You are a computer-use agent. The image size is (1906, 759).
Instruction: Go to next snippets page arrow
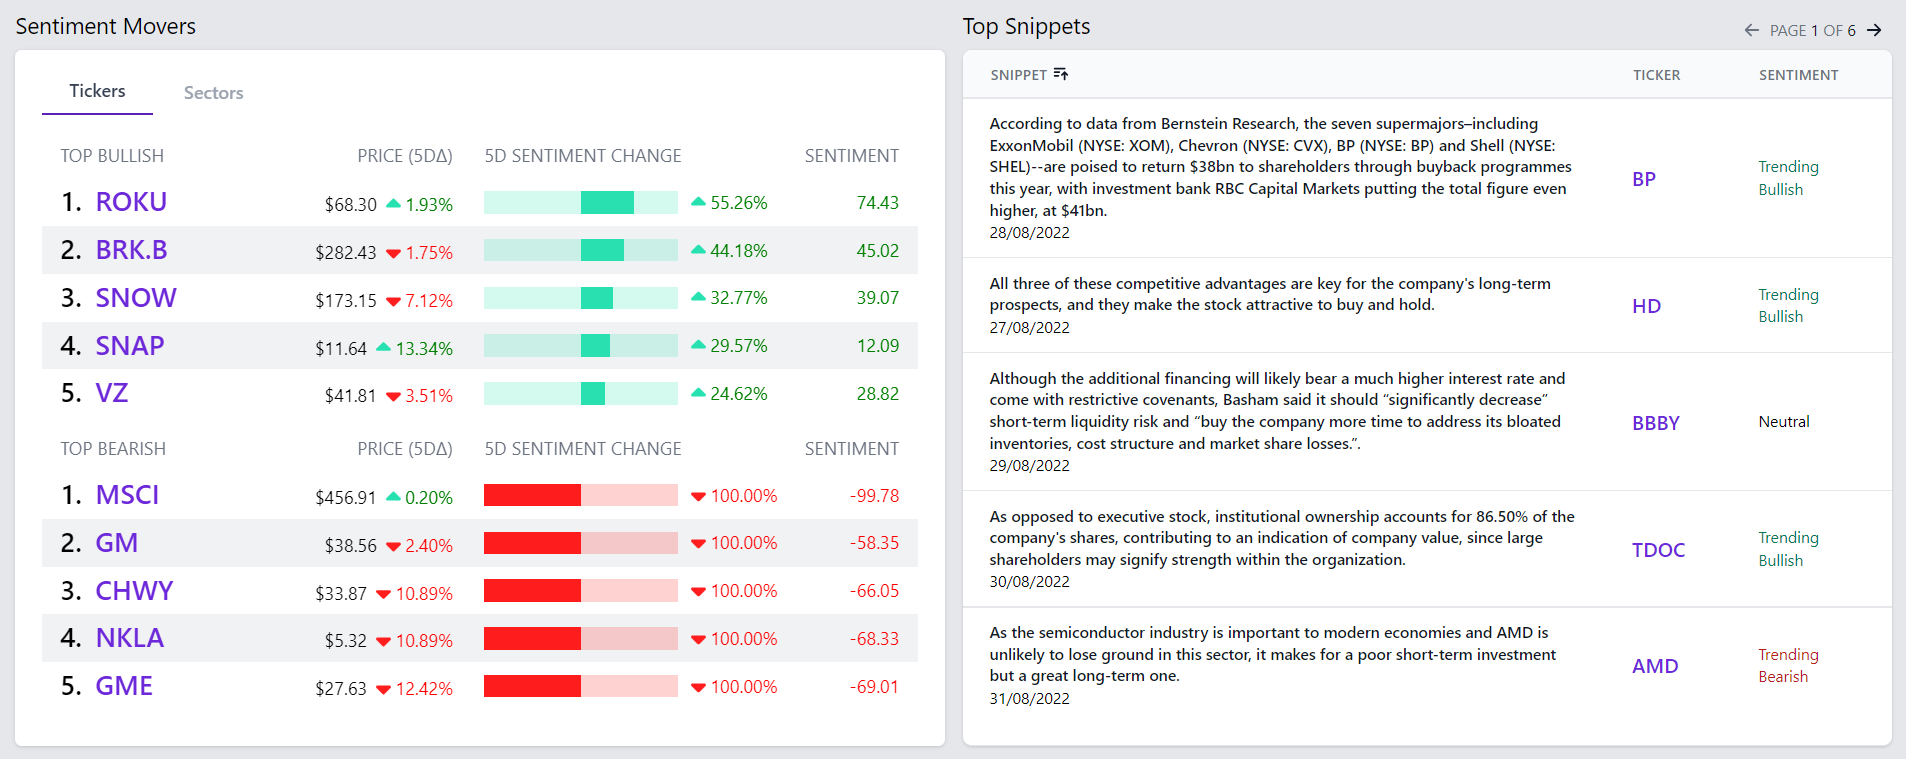[1874, 30]
